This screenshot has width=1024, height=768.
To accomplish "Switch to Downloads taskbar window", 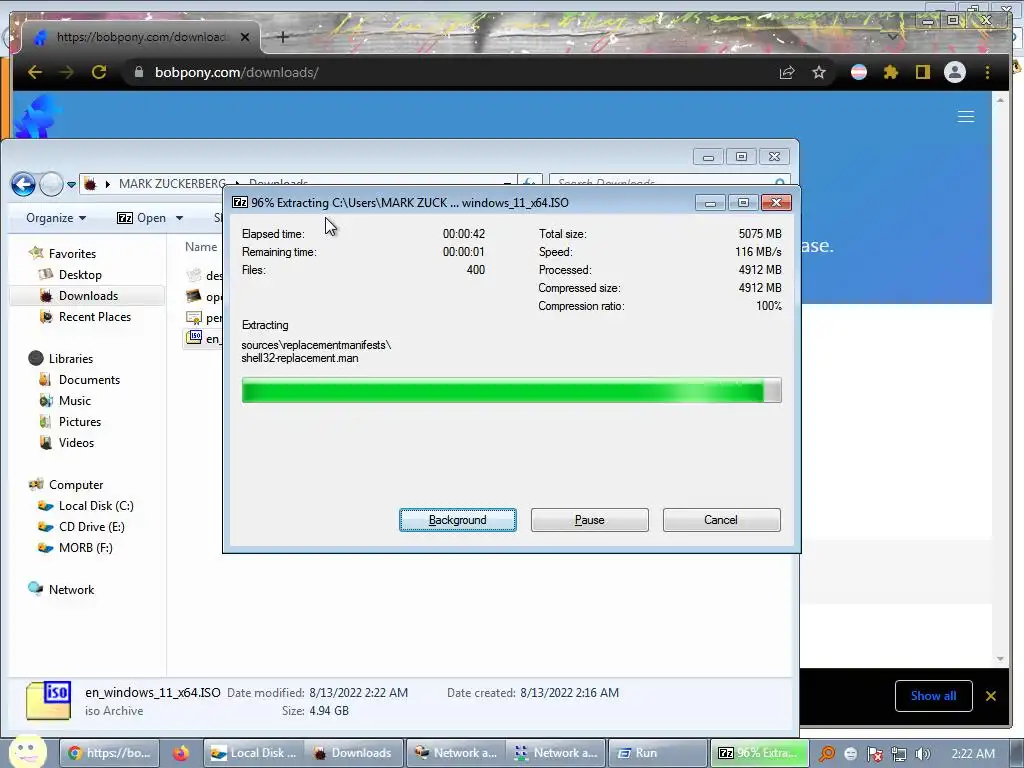I will [x=353, y=753].
